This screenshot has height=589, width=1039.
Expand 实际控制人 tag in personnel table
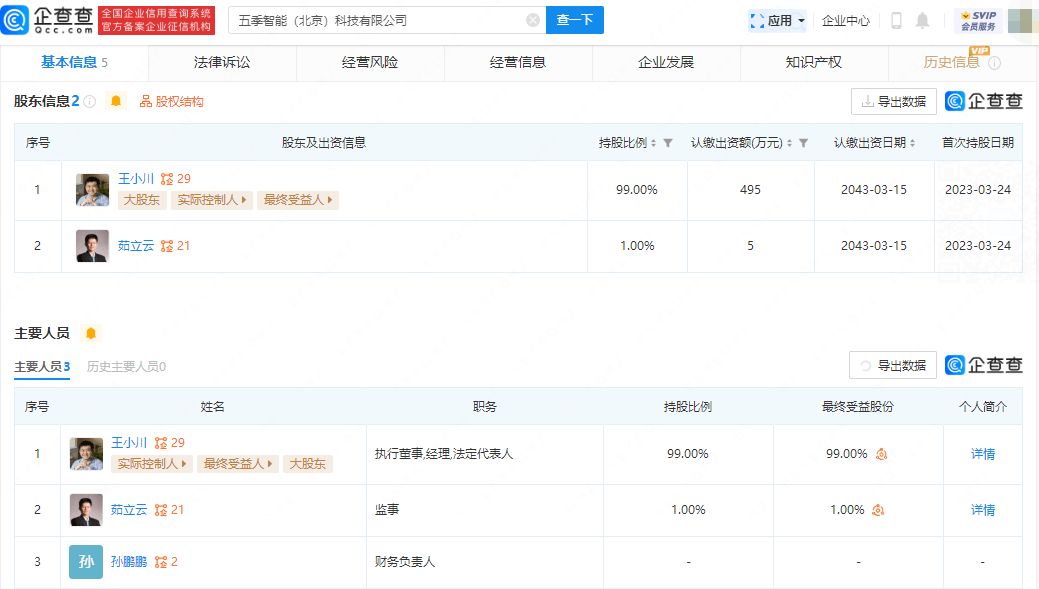(x=152, y=464)
